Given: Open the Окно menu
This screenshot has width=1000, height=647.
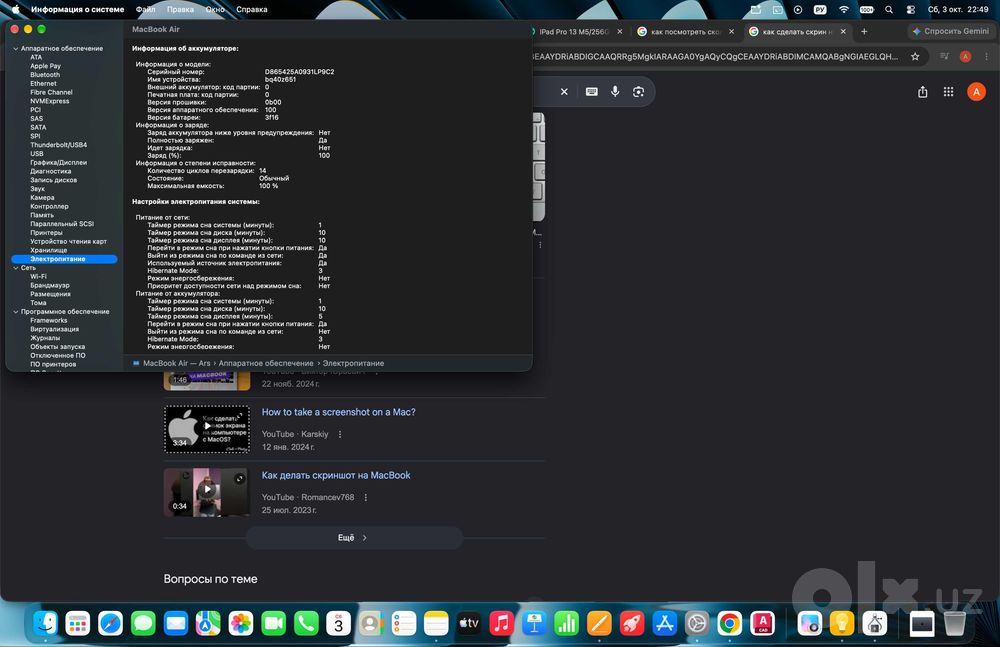Looking at the screenshot, I should click(x=215, y=10).
